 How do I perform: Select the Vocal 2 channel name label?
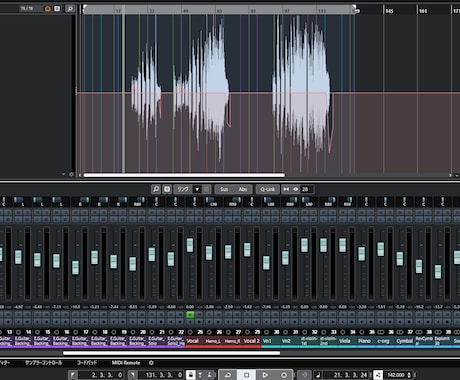click(251, 341)
